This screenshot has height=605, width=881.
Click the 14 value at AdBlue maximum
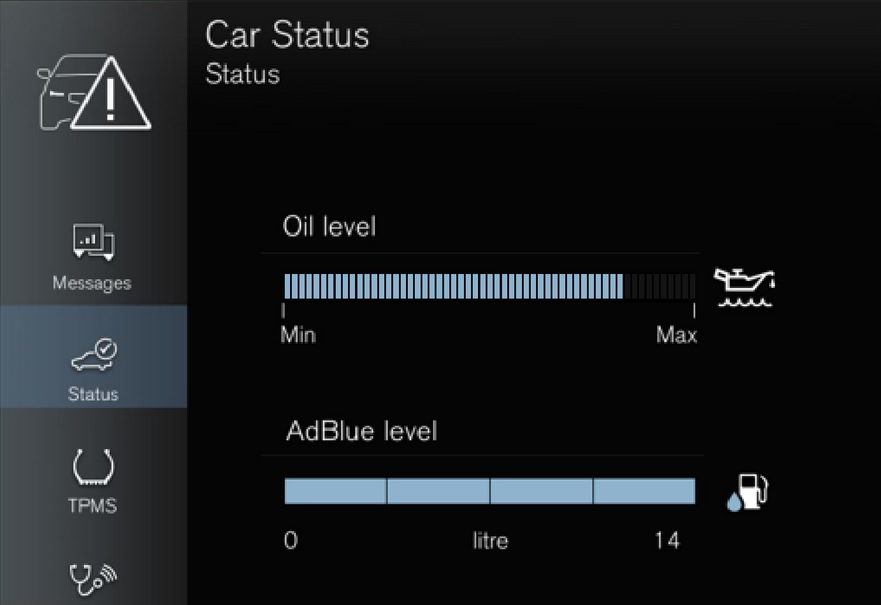coord(667,540)
